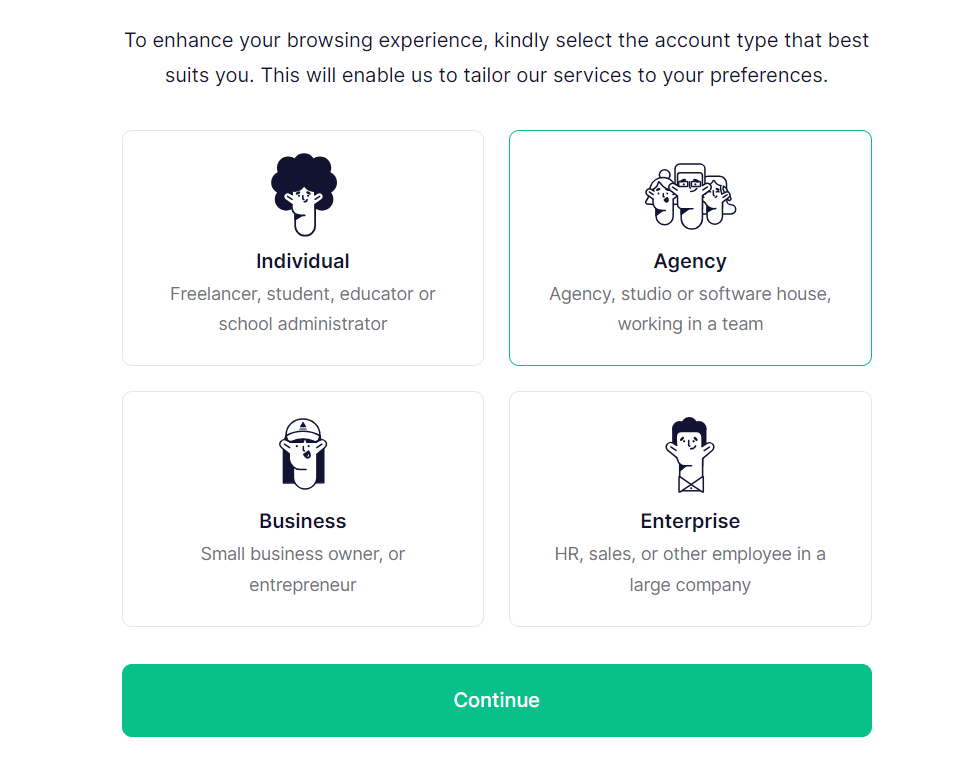The image size is (961, 764).
Task: Click the "Agency" heading text
Action: click(x=690, y=261)
